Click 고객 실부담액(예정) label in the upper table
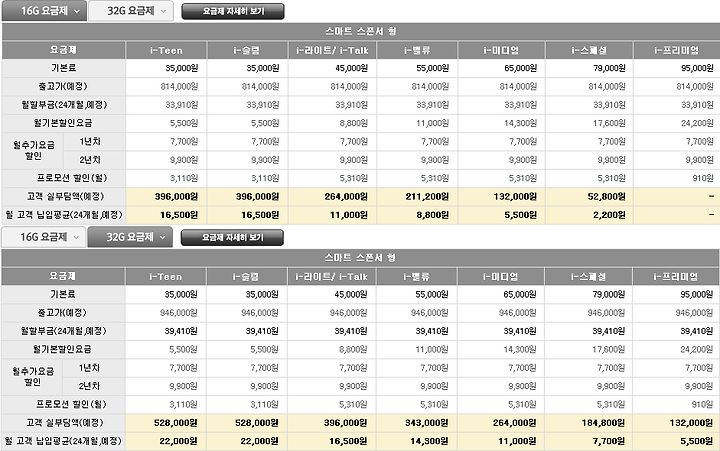 tap(66, 197)
